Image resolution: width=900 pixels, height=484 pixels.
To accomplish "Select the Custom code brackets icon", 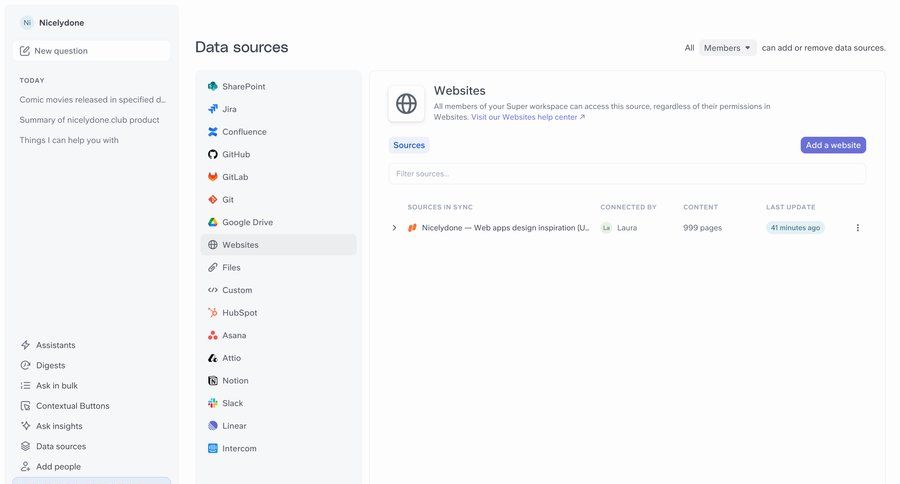I will tap(212, 290).
